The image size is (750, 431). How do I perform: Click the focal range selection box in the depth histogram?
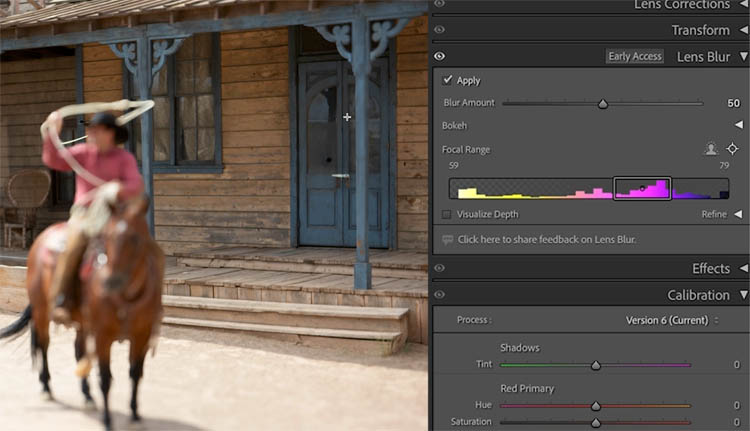tap(642, 188)
